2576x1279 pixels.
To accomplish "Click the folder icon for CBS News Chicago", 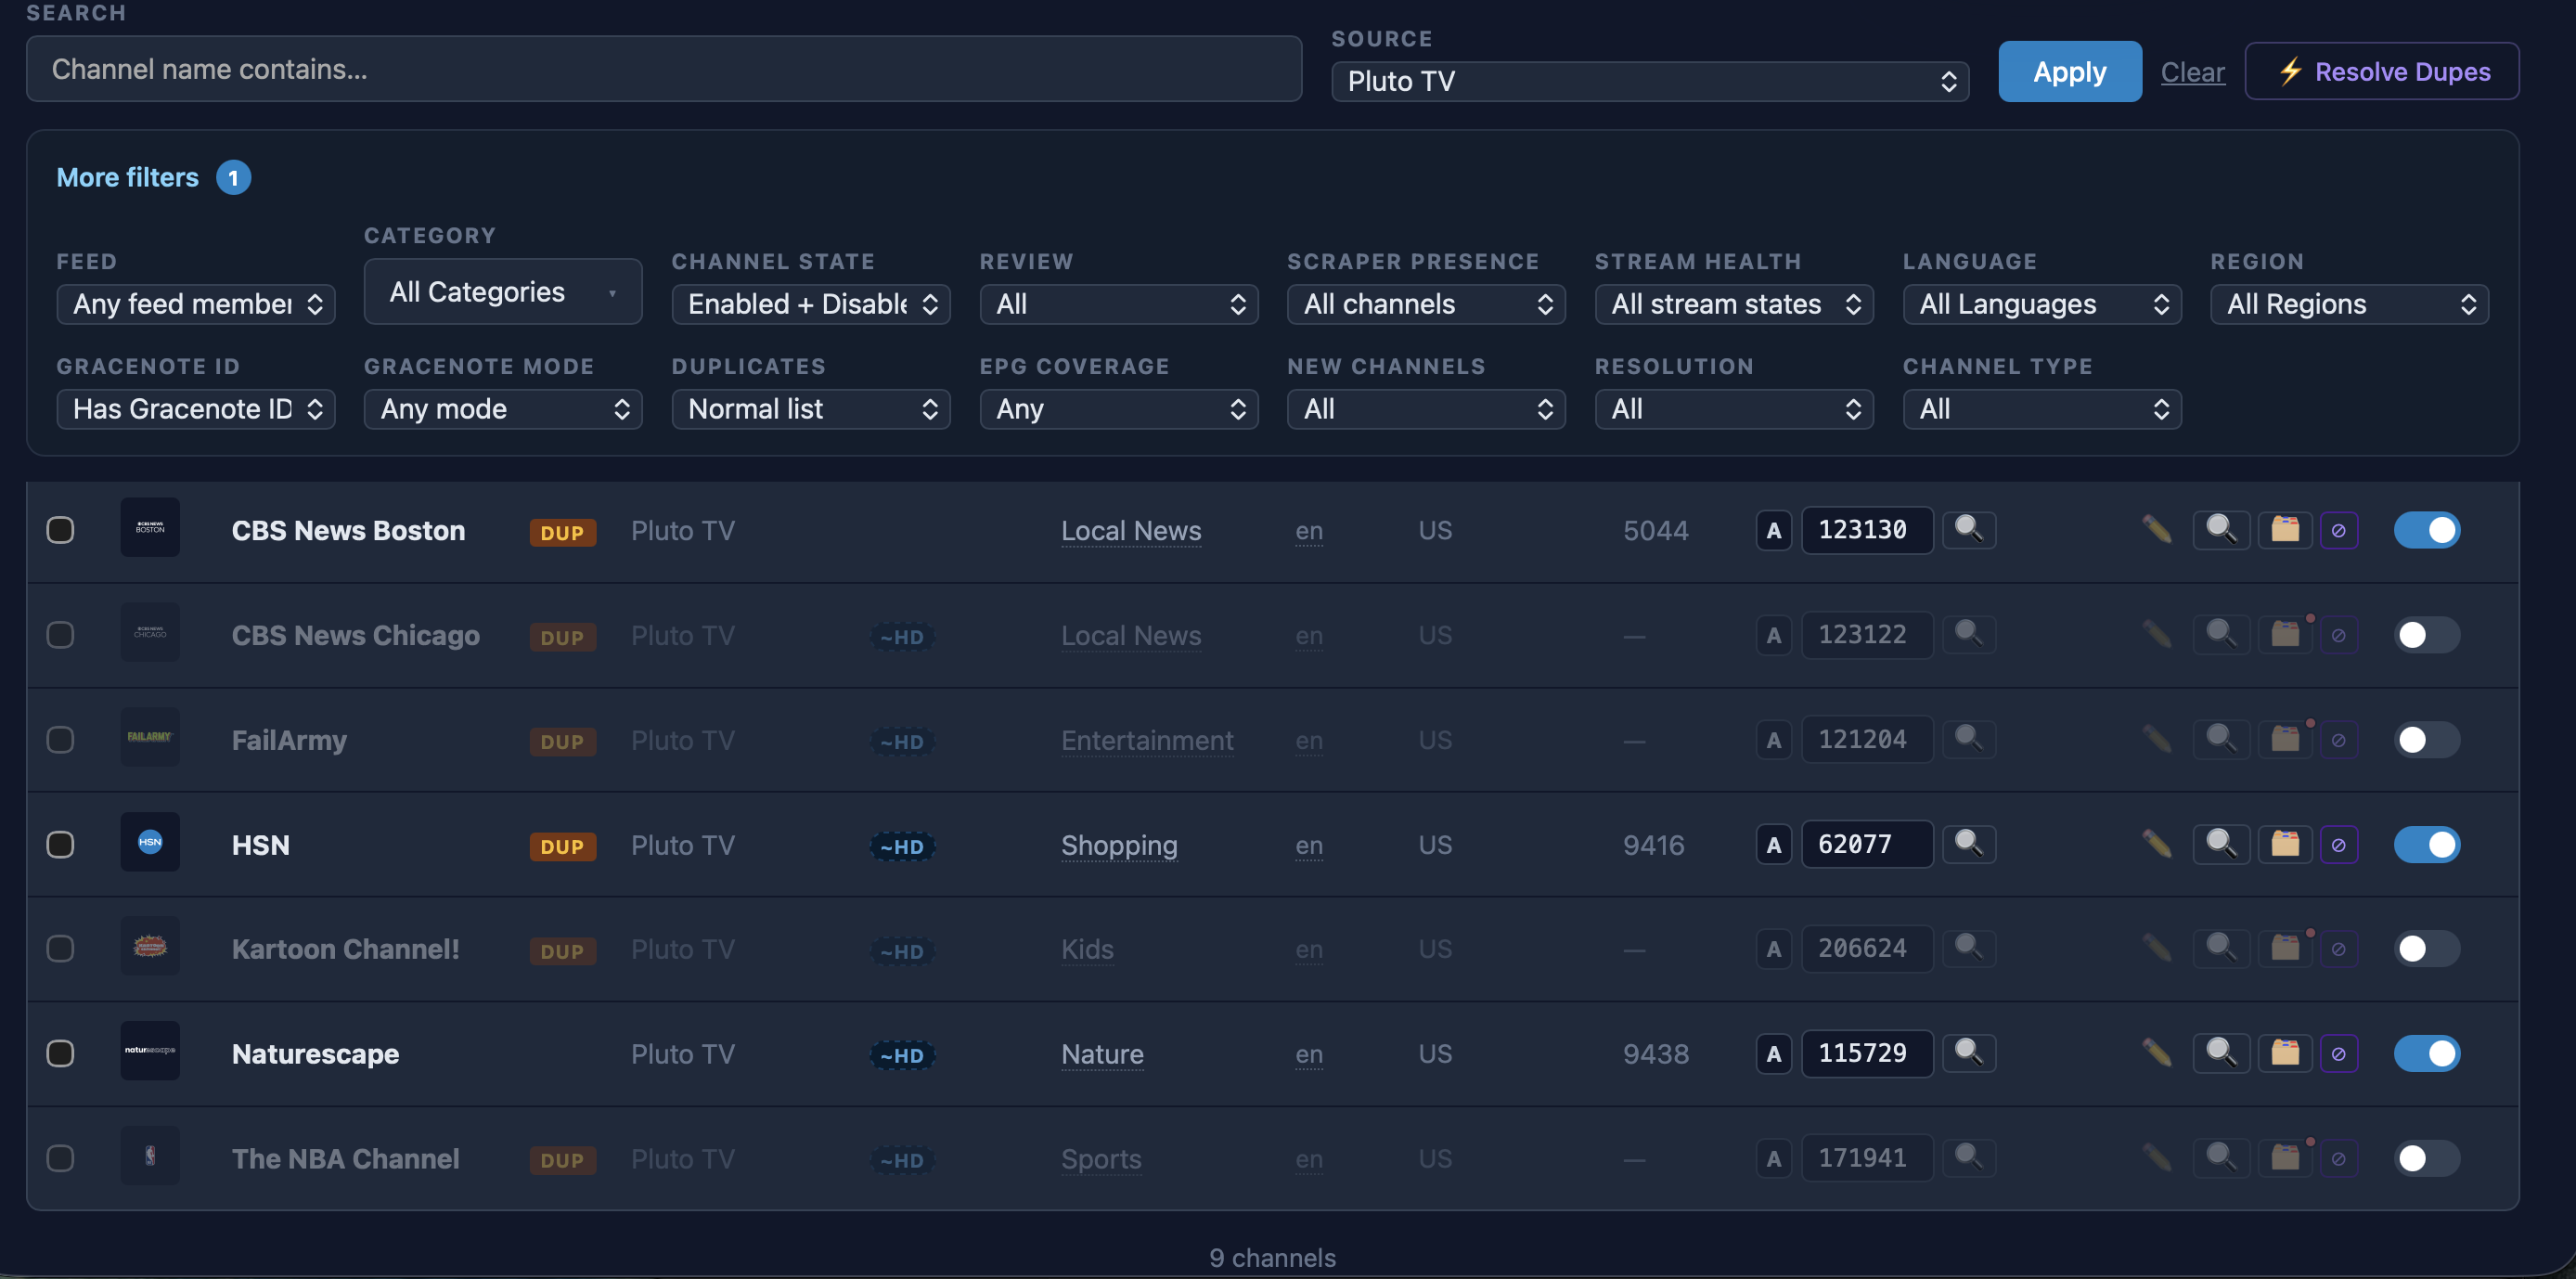I will 2285,634.
